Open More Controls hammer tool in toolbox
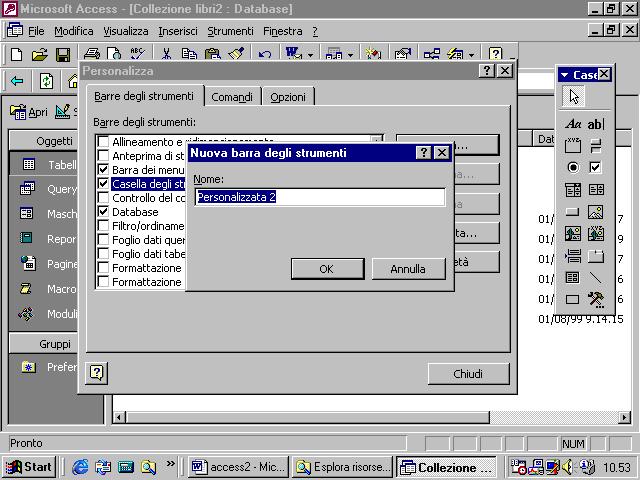Image resolution: width=640 pixels, height=480 pixels. click(596, 300)
